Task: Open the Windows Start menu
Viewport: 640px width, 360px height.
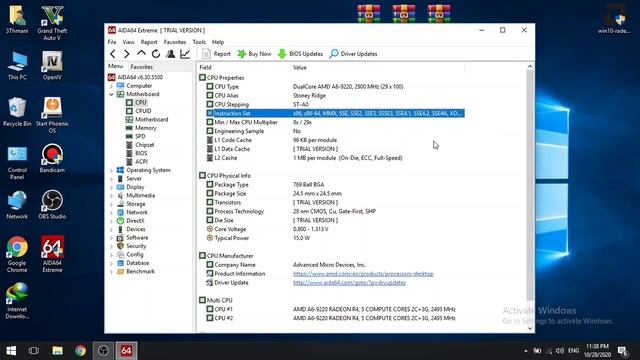Action: pos(11,351)
